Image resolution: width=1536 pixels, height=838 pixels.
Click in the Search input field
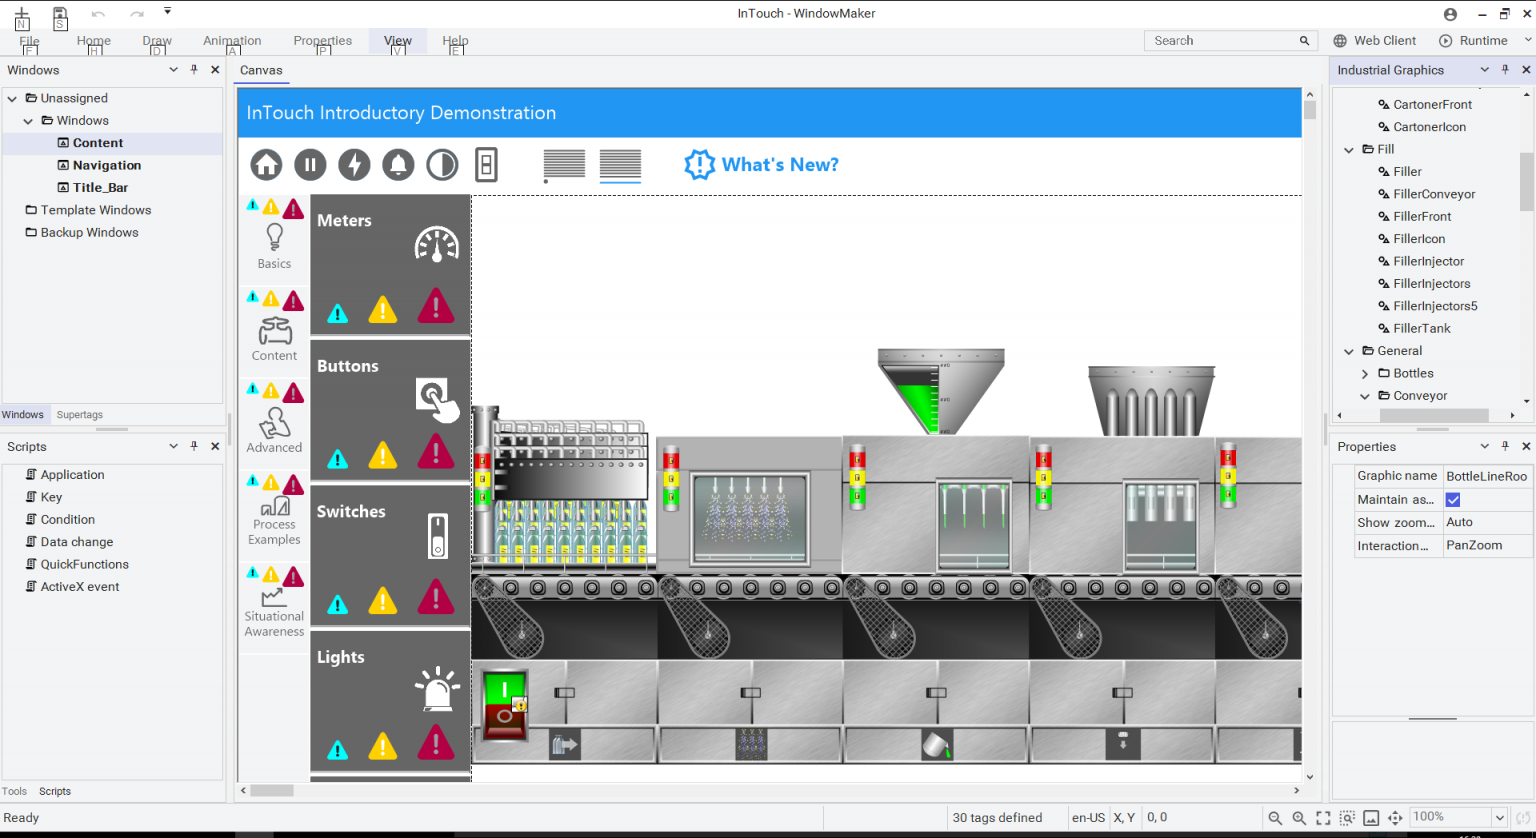1220,41
